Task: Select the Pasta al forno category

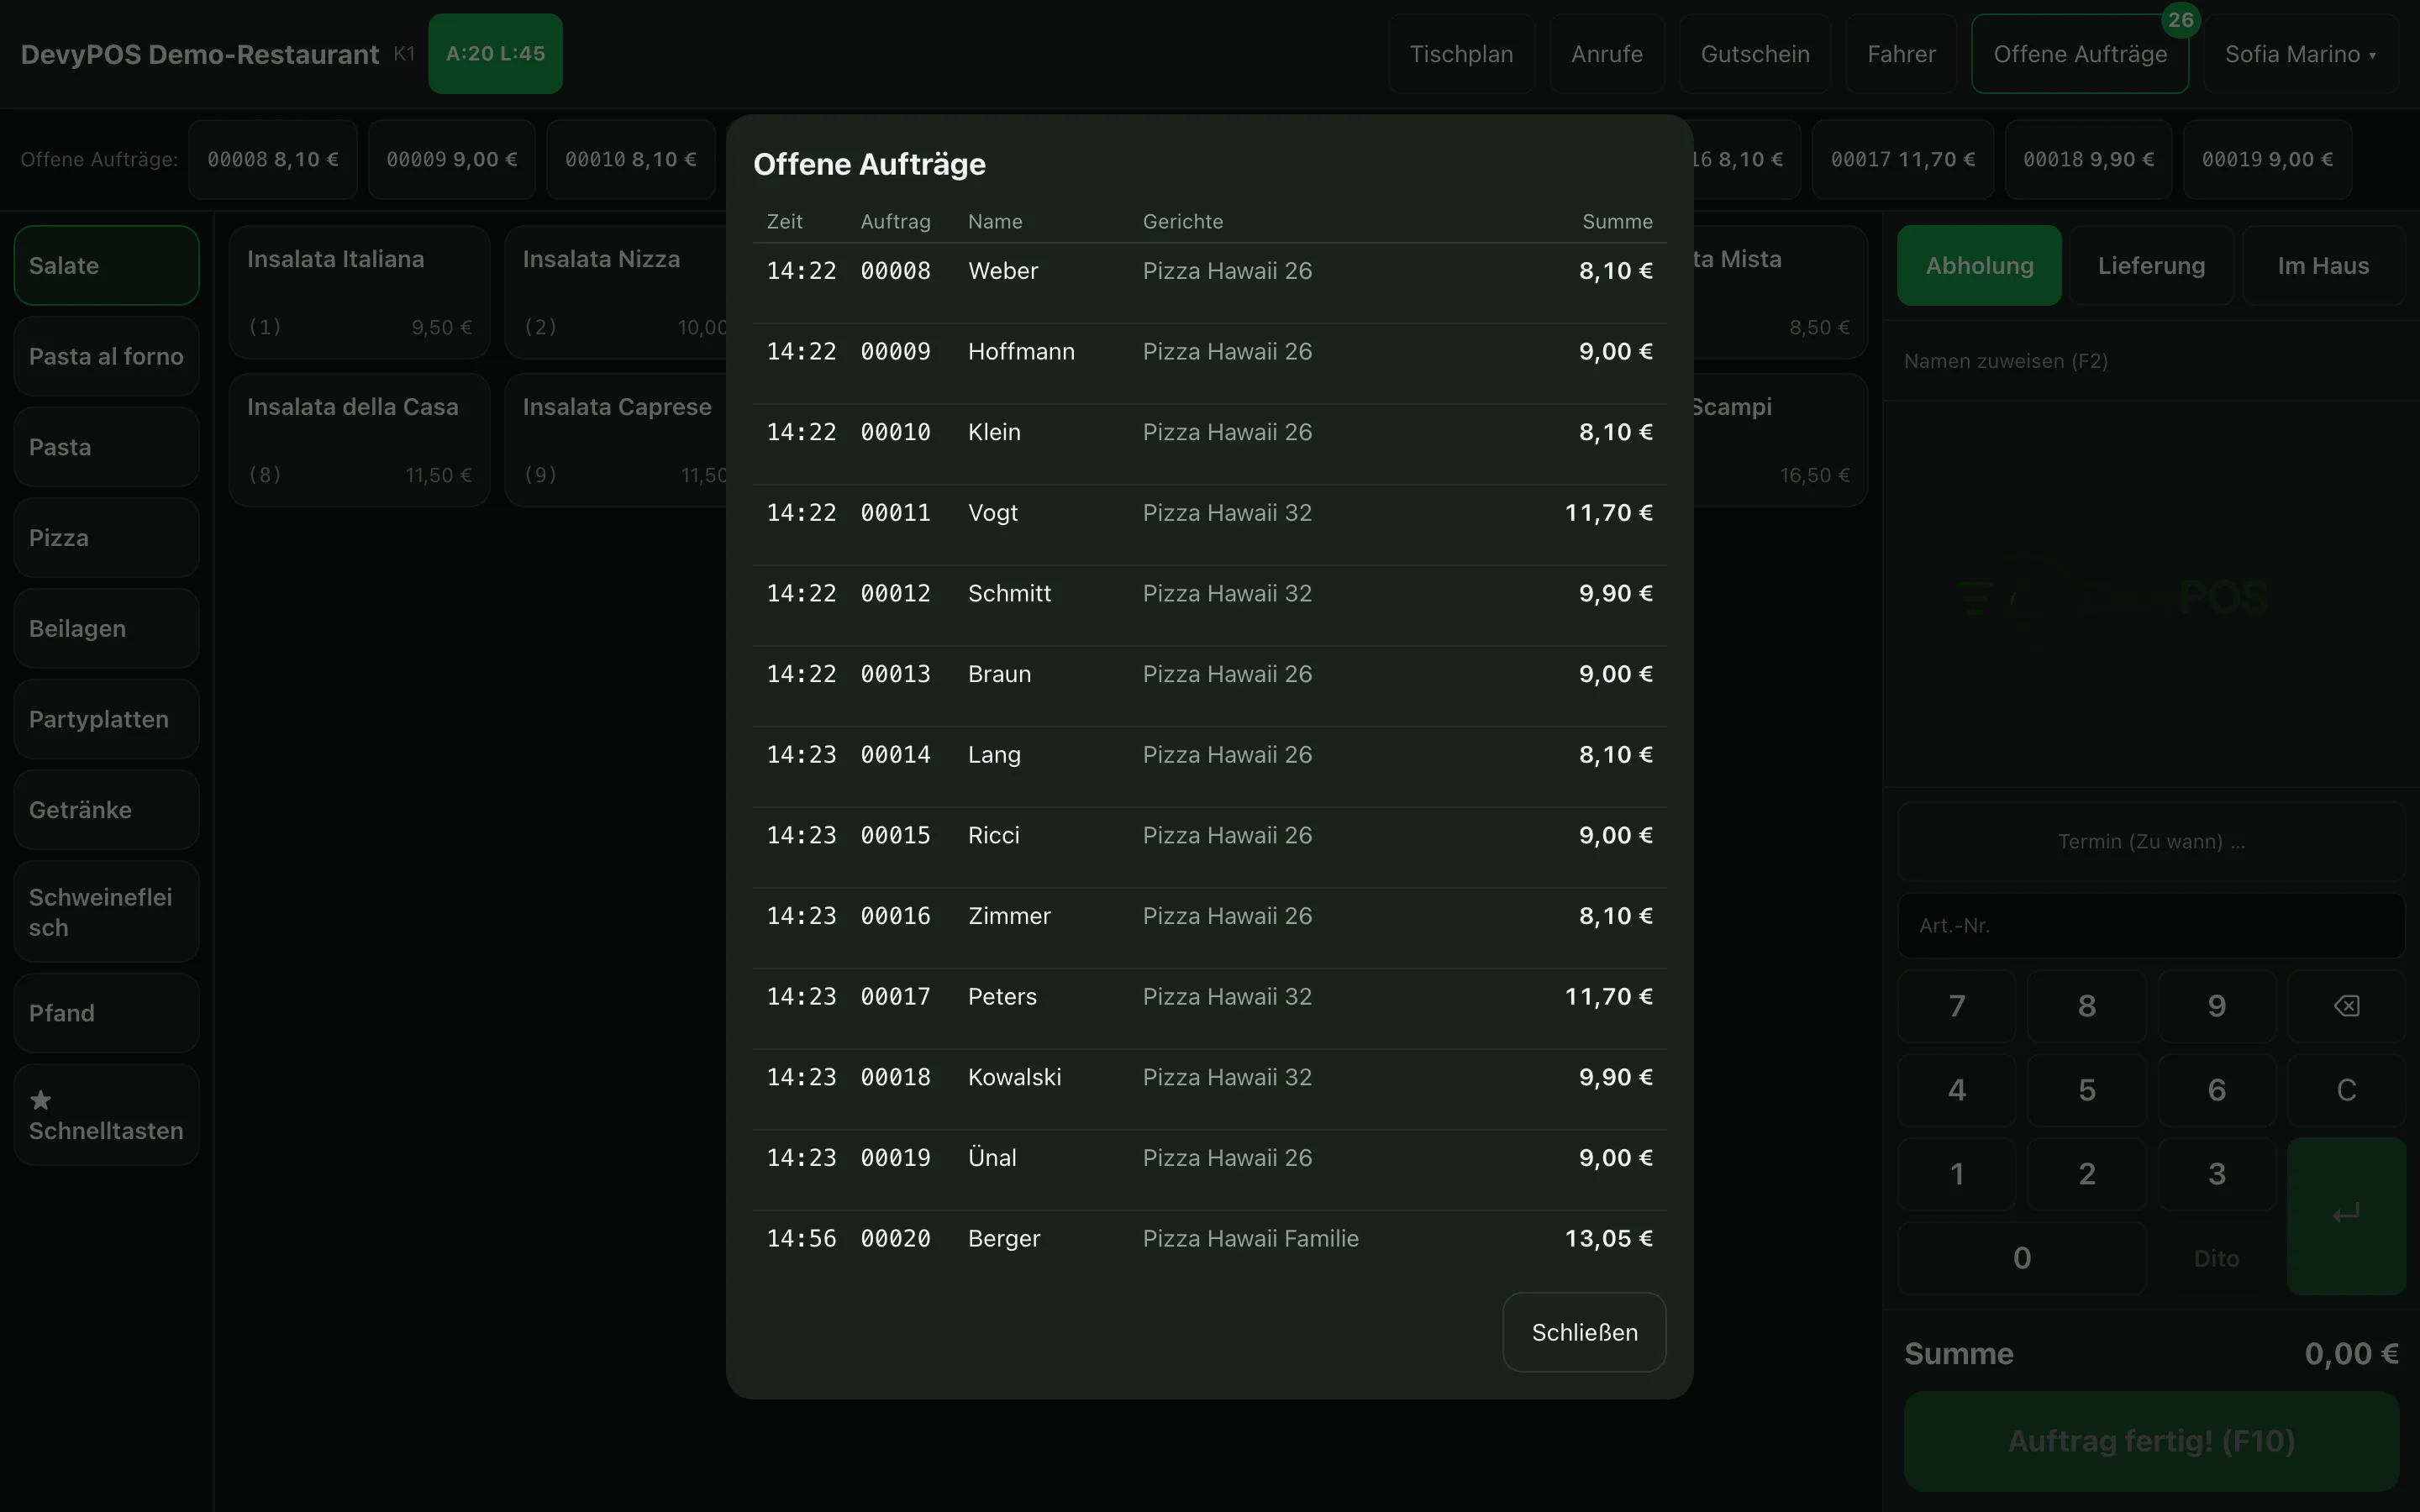Action: coord(106,357)
